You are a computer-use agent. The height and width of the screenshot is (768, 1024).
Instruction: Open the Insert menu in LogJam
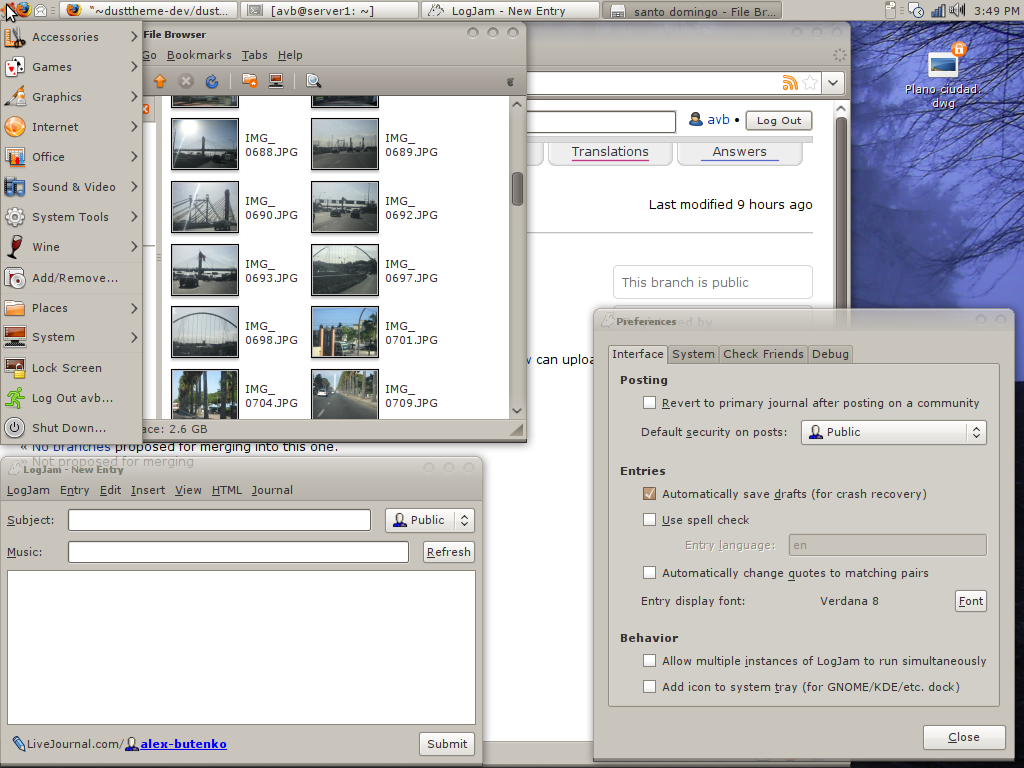tap(148, 490)
